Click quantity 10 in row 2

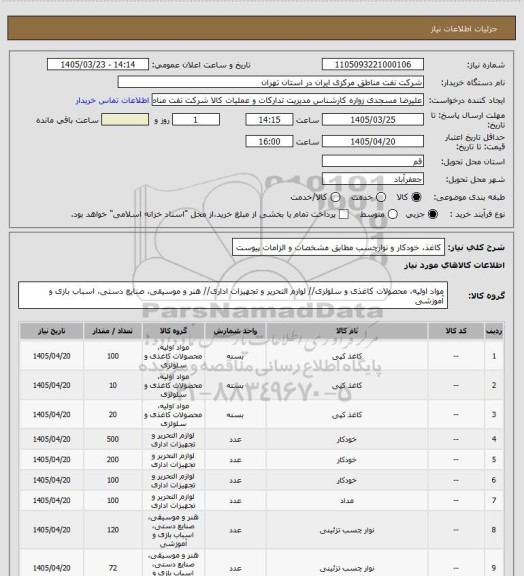112,385
